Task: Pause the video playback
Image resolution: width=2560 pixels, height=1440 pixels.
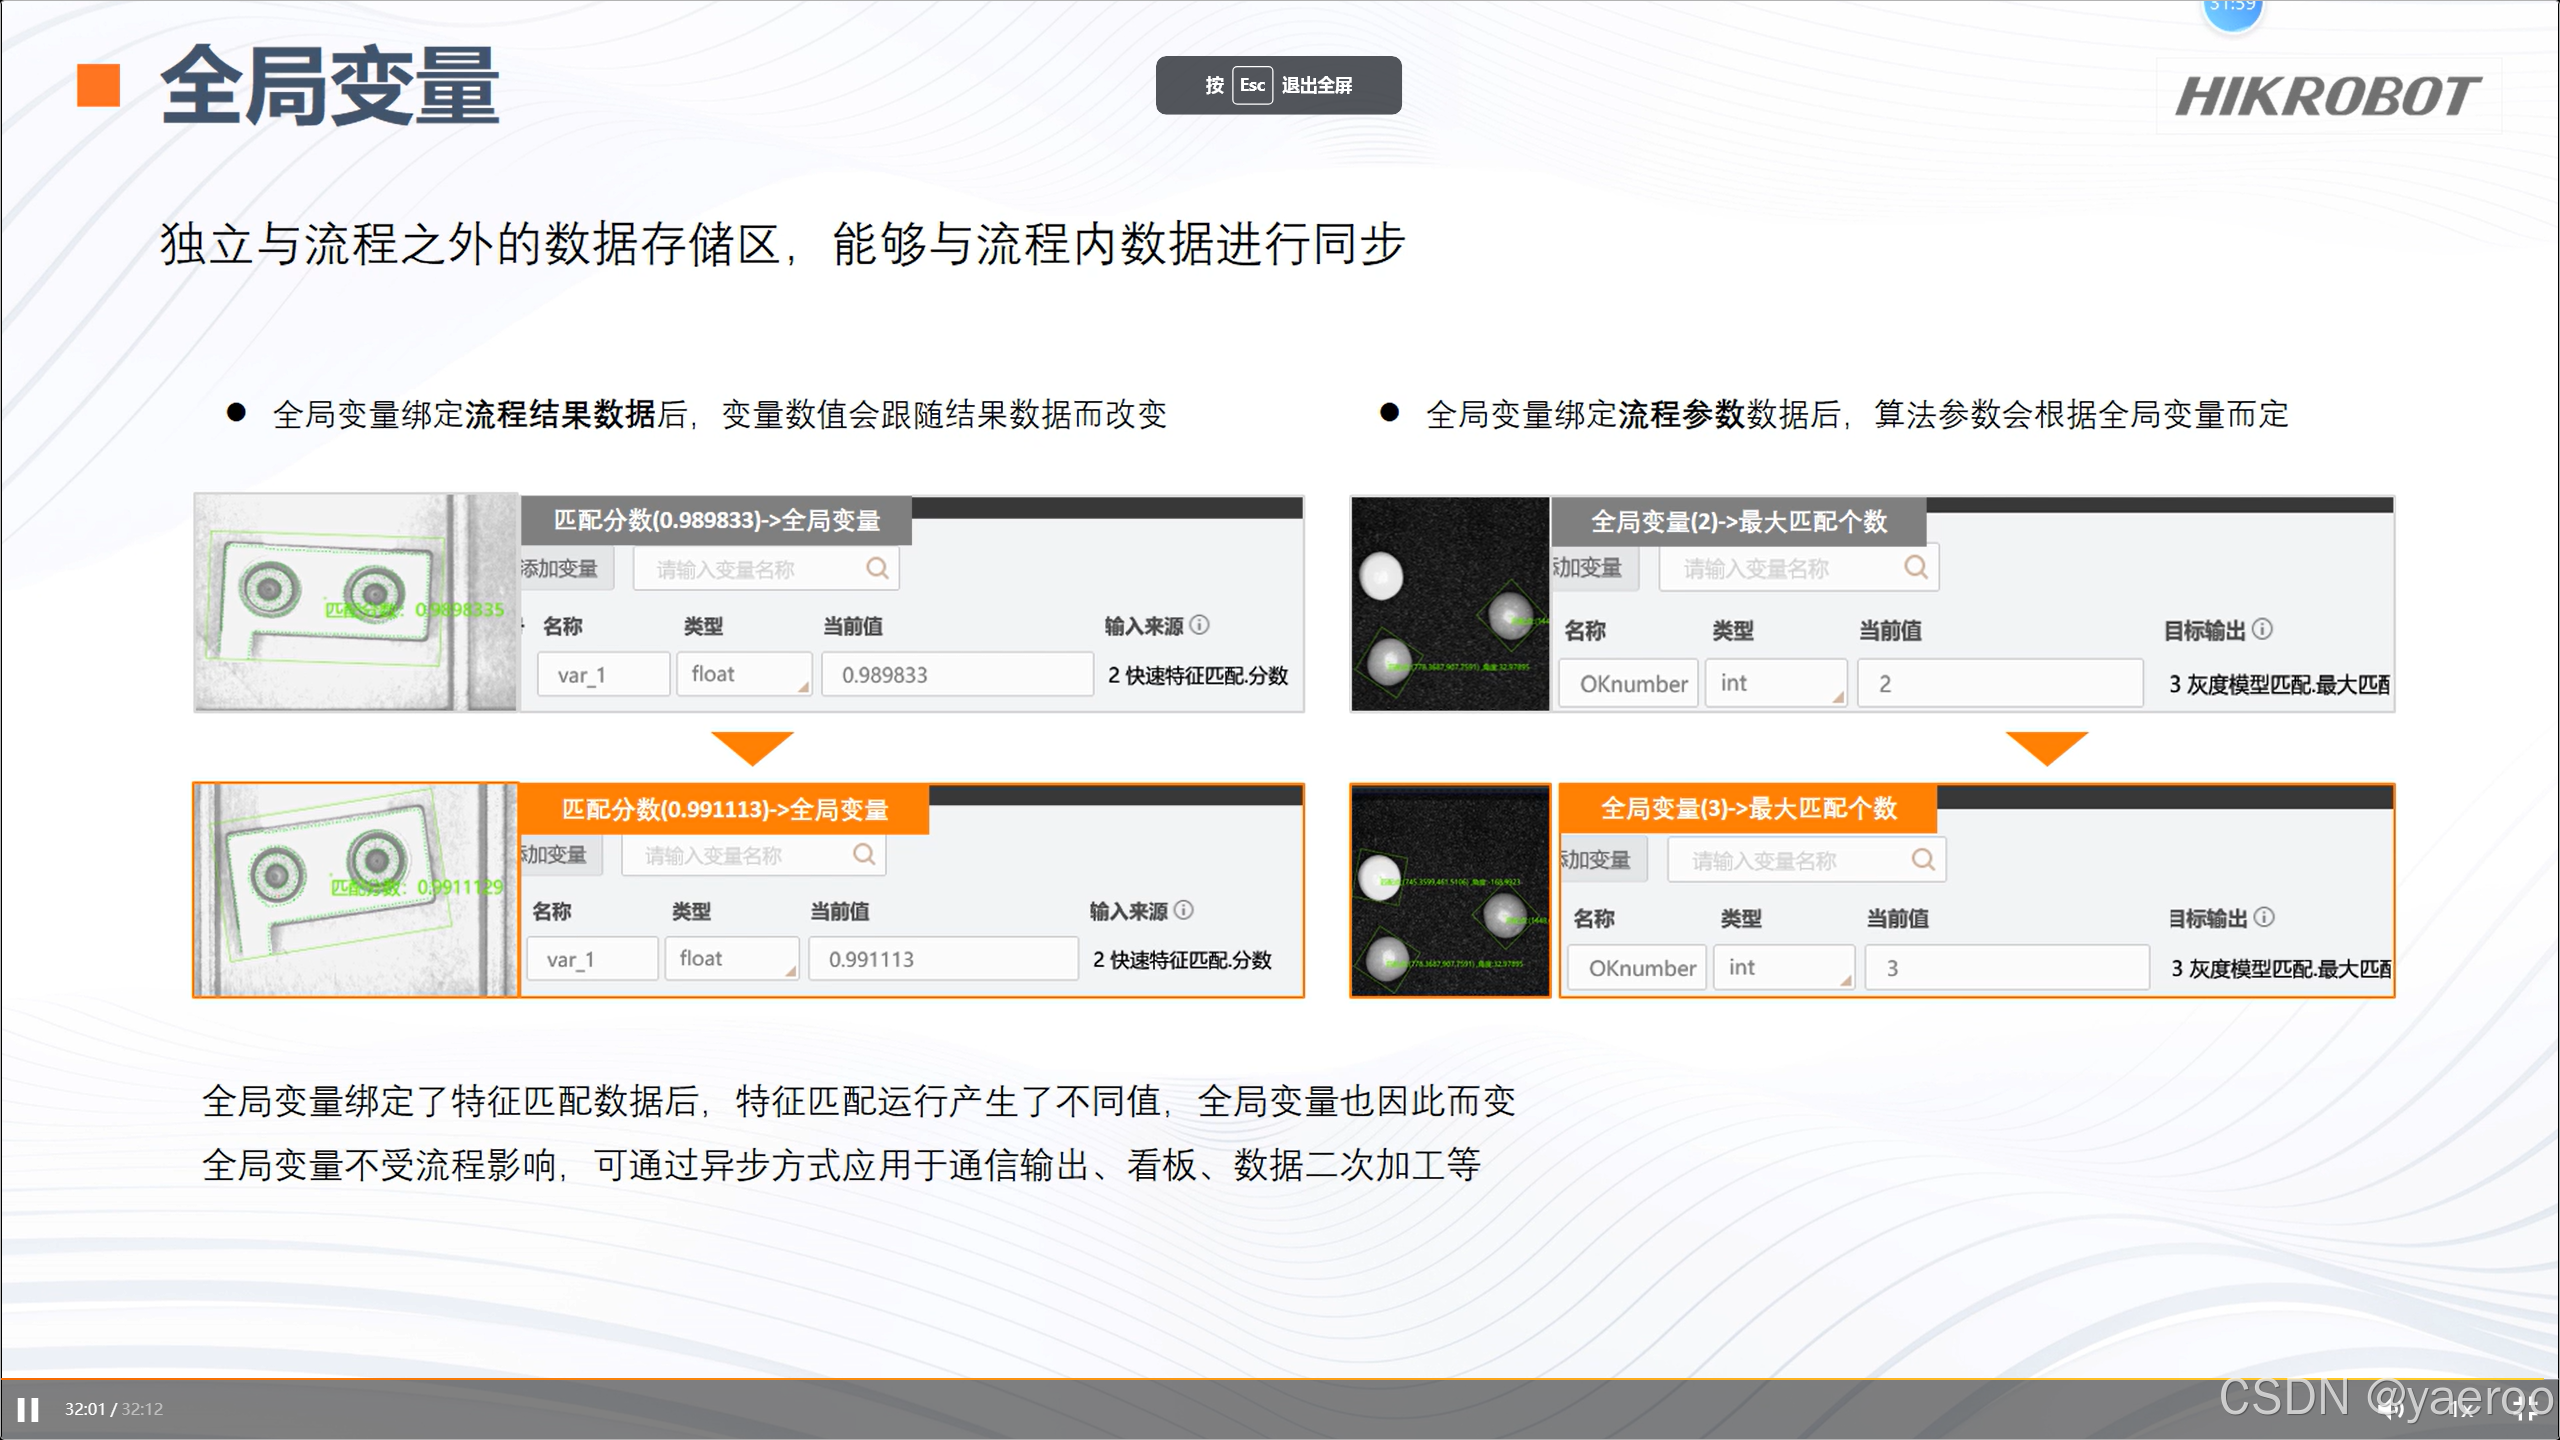Action: 28,1409
